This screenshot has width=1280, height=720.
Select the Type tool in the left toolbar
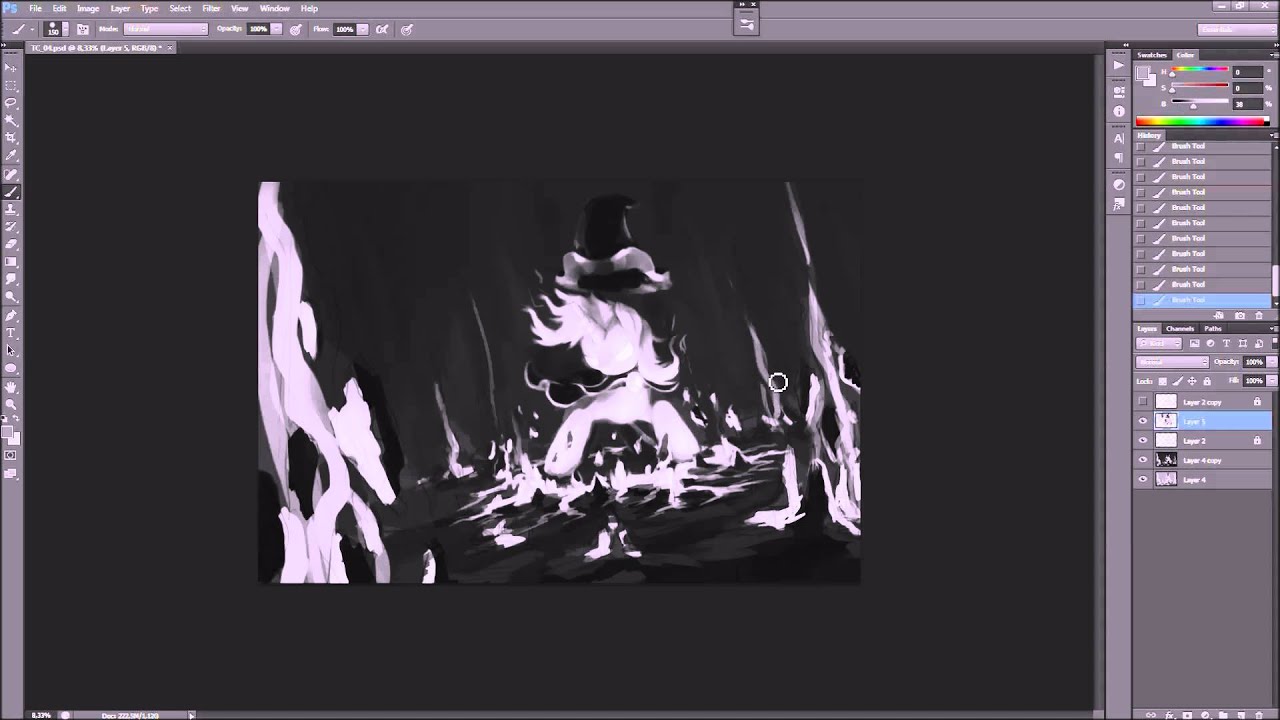point(11,333)
